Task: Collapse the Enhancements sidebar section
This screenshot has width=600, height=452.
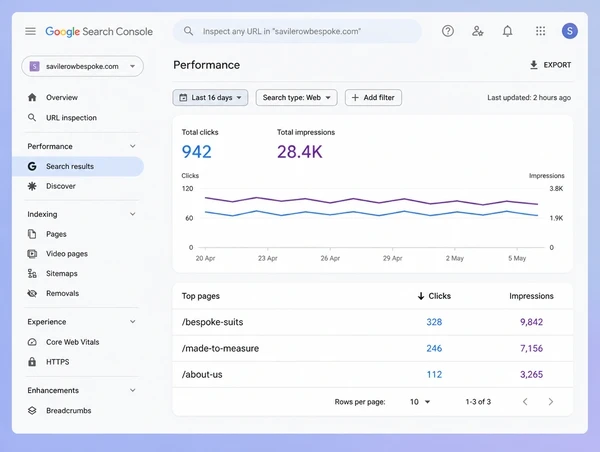Action: click(x=132, y=390)
